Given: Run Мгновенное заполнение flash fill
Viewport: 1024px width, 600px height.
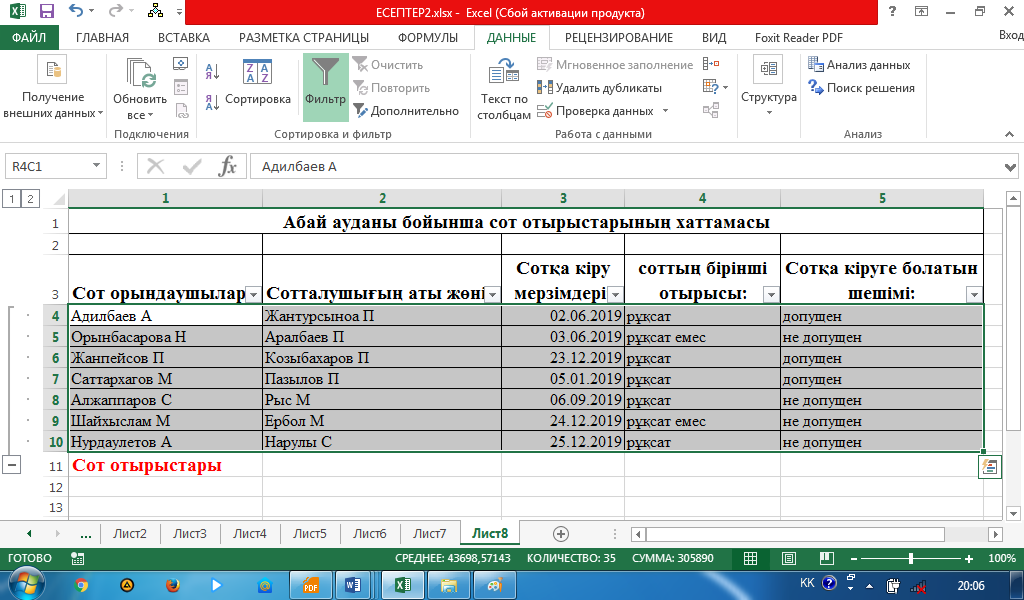Looking at the screenshot, I should click(x=615, y=65).
